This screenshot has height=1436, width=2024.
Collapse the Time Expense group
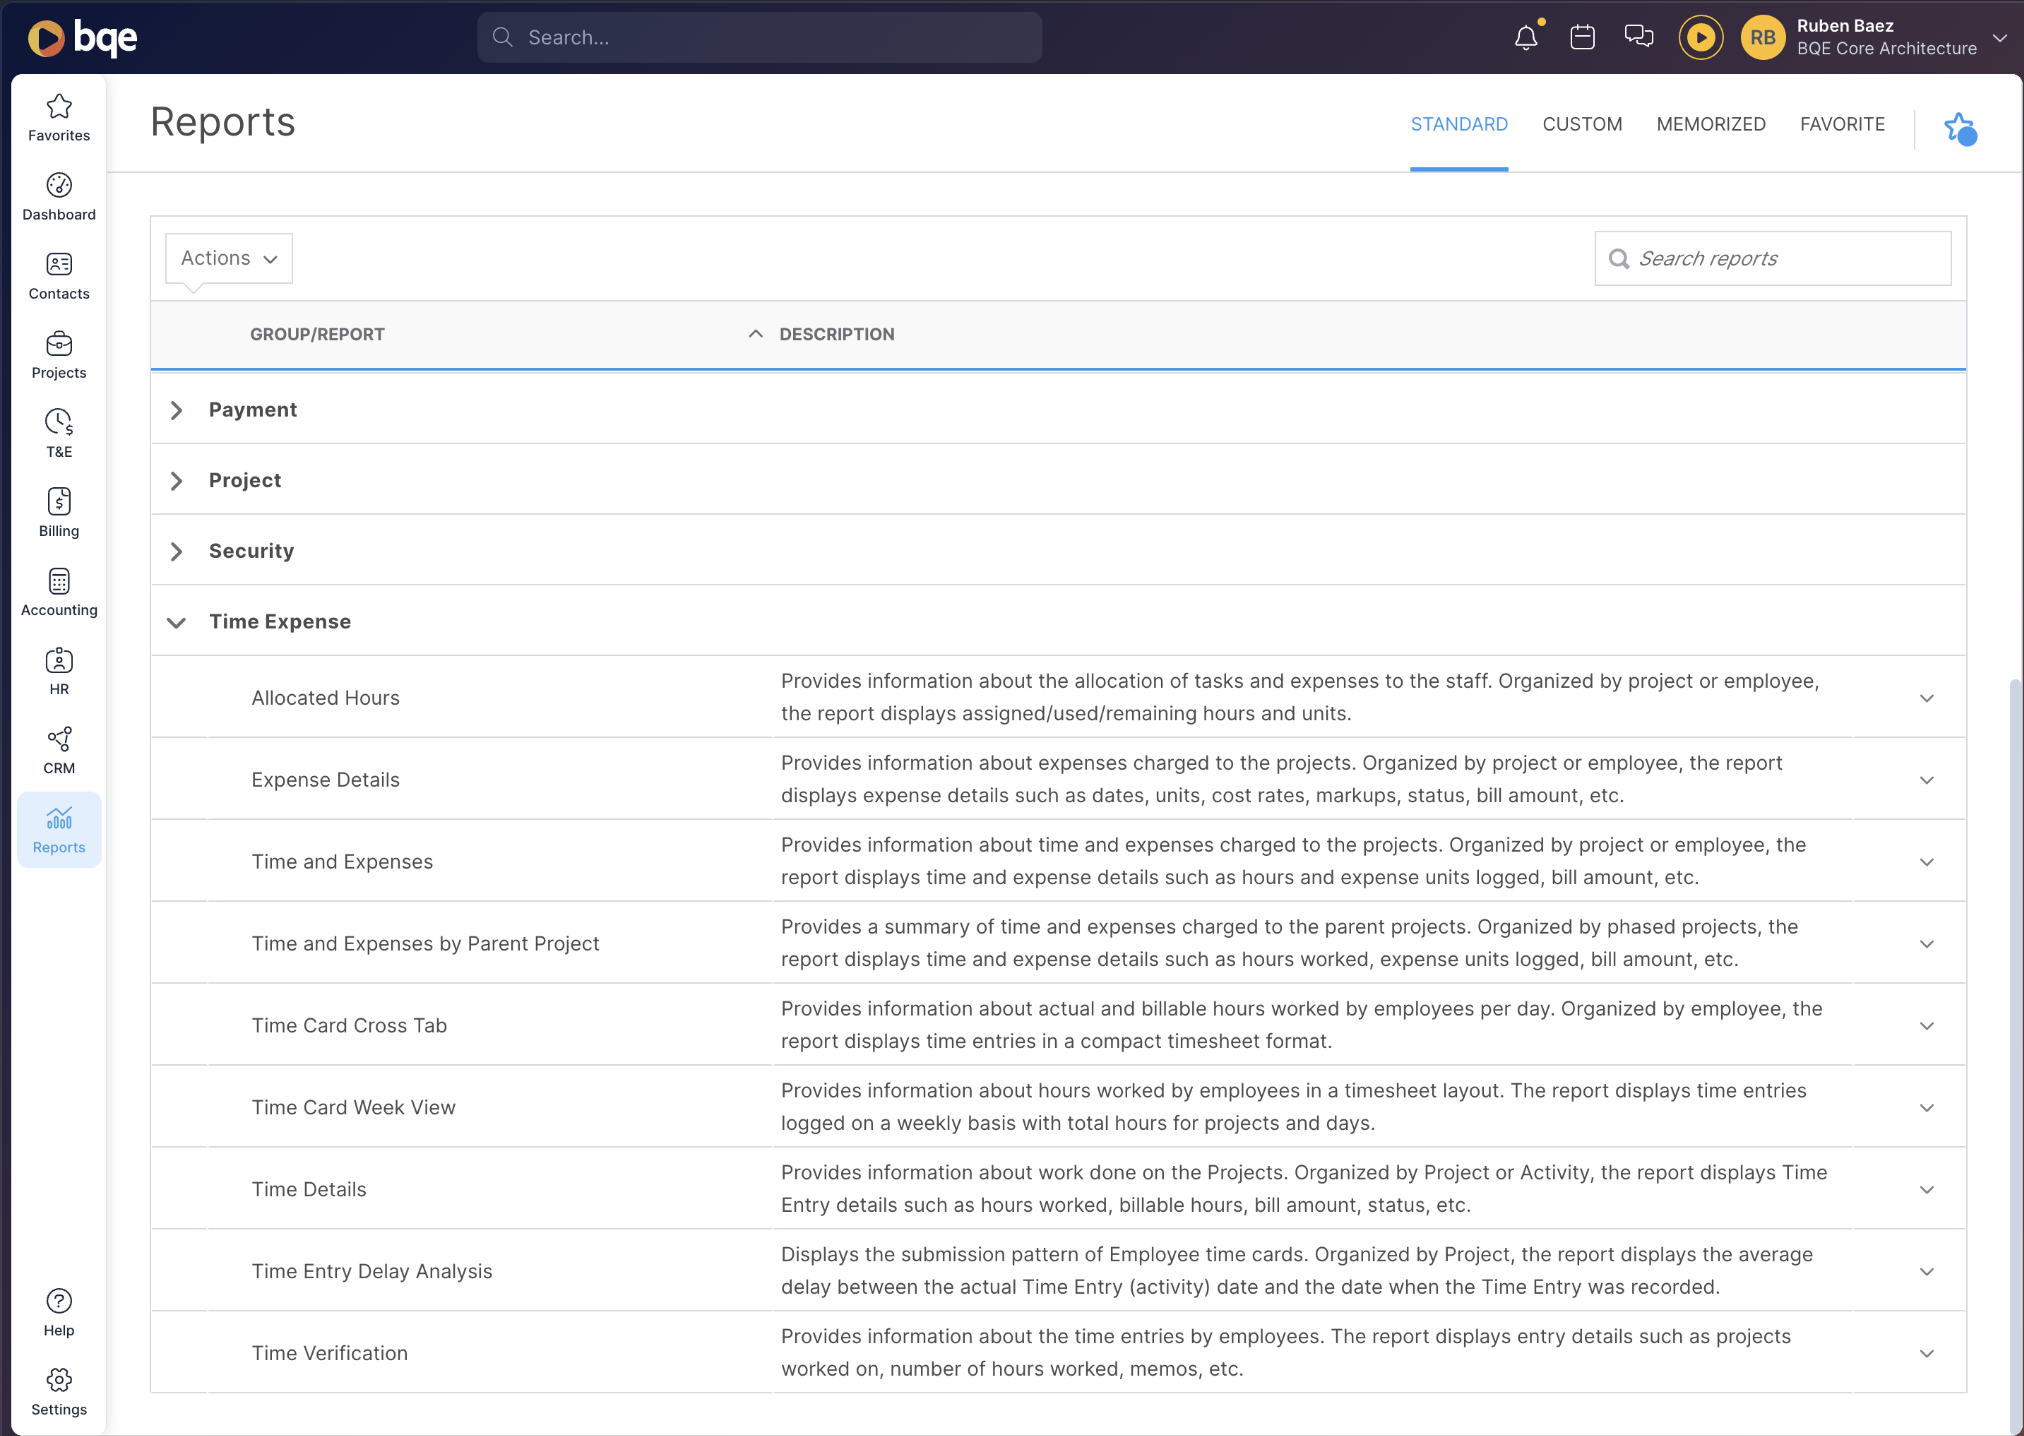tap(176, 622)
